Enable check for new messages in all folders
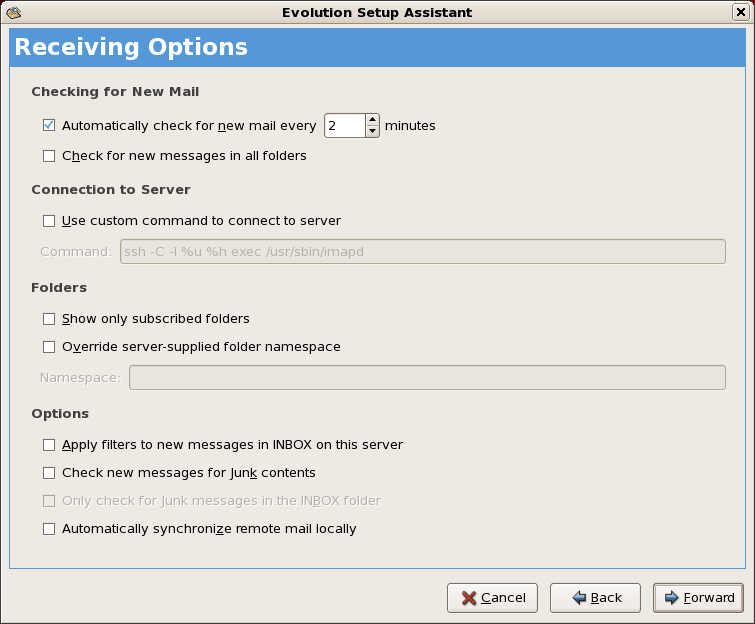The height and width of the screenshot is (624, 755). pyautogui.click(x=49, y=156)
